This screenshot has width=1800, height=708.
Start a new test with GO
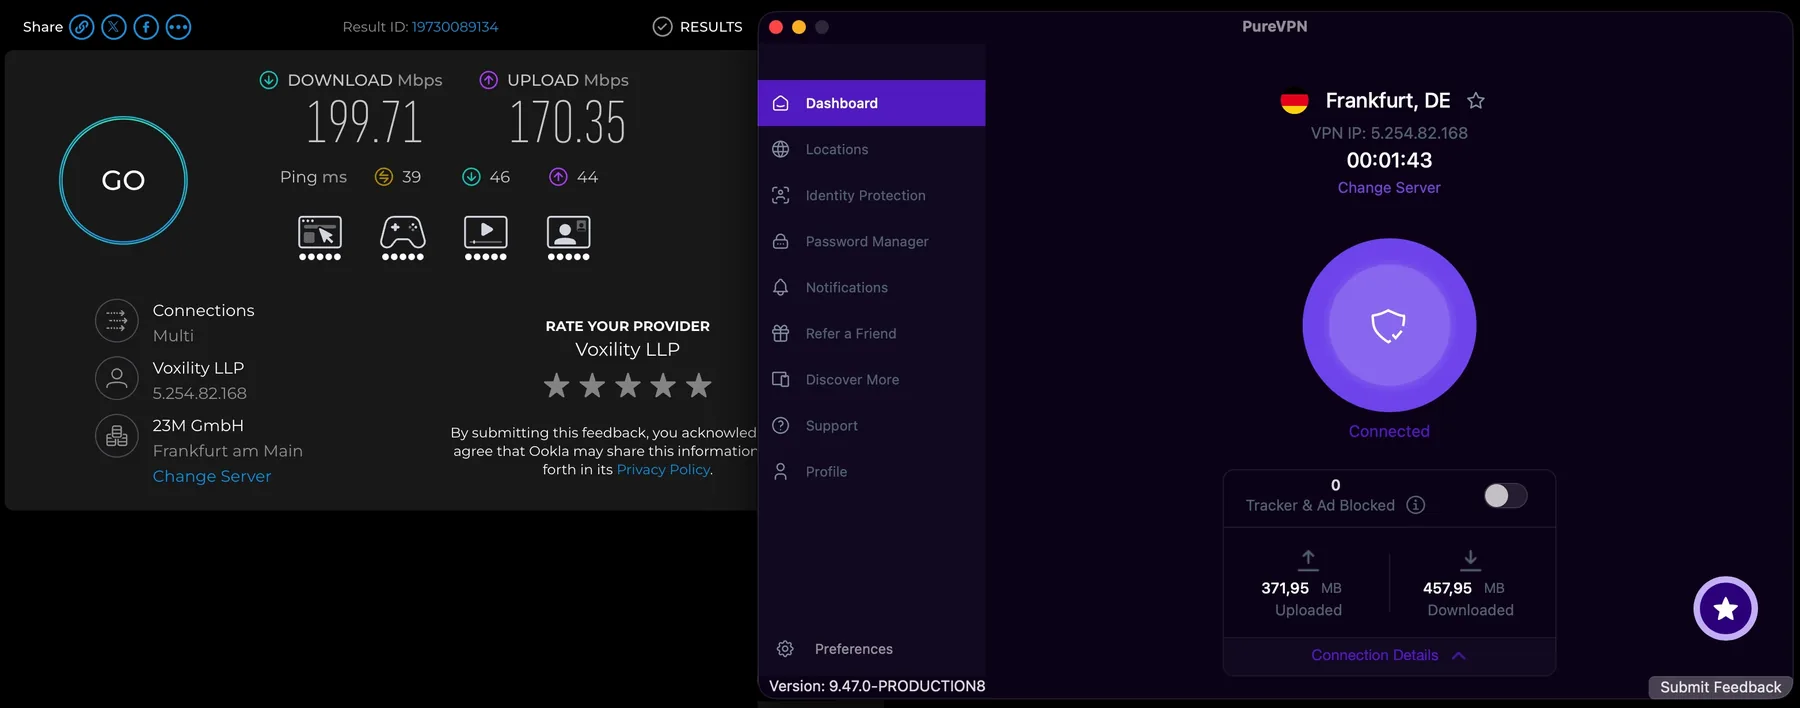tap(123, 180)
